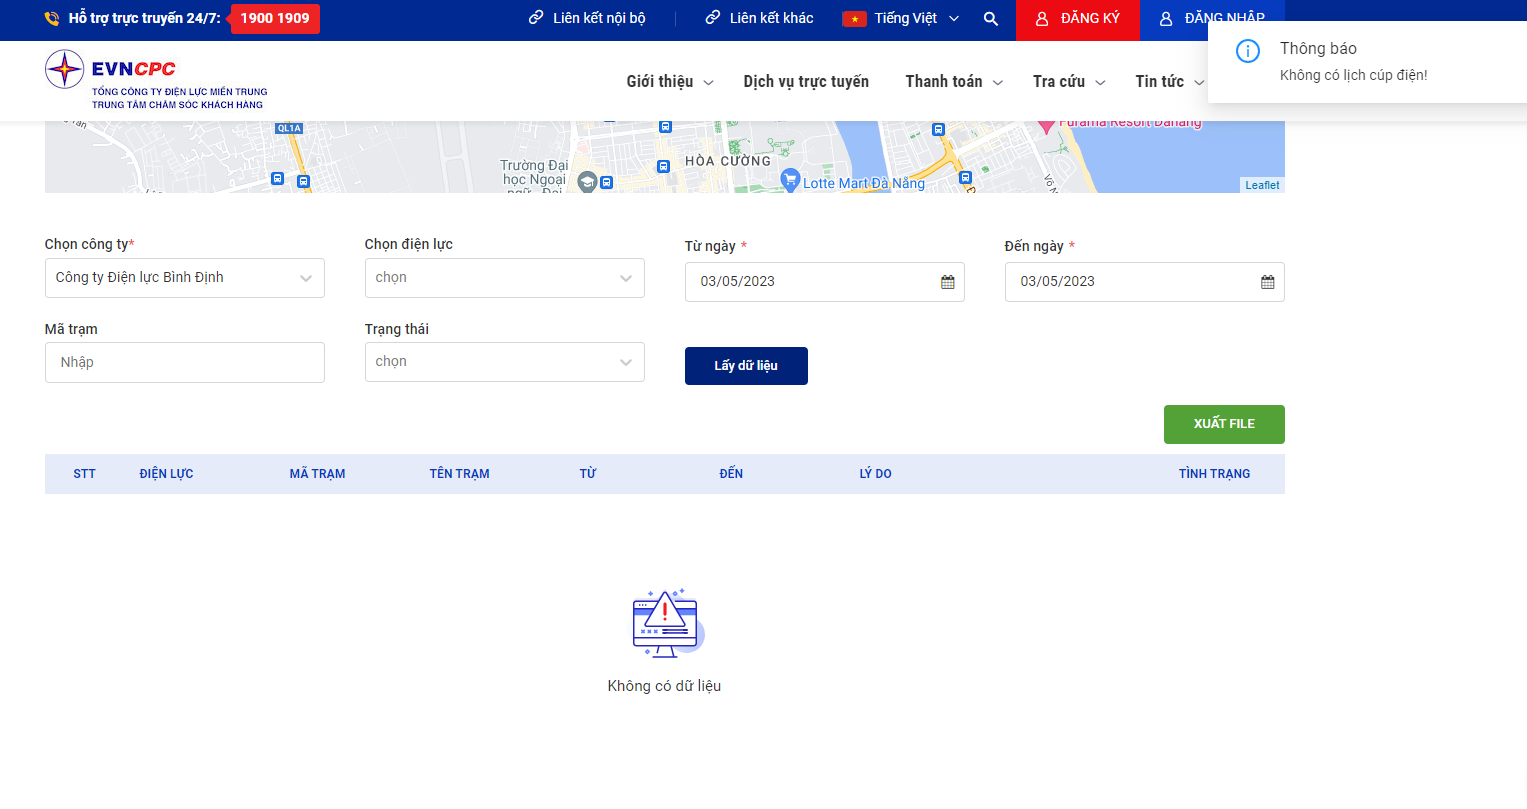Open the Chọn điện lực dropdown

coord(505,278)
